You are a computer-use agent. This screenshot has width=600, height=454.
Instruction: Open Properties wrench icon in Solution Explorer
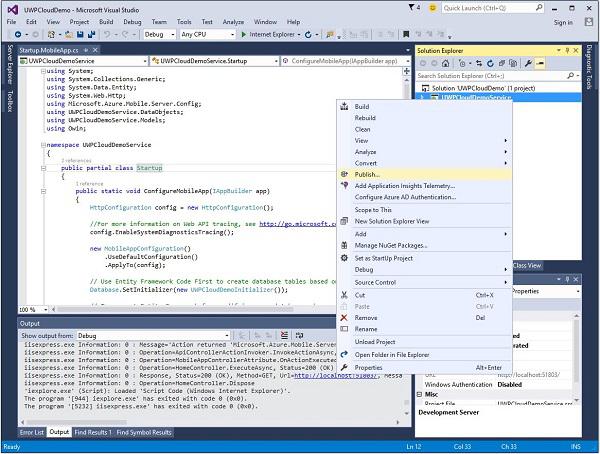coord(527,62)
